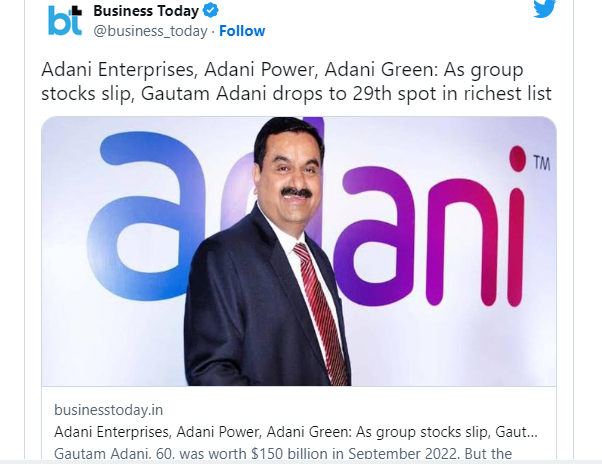Click the red striped tie in photo
Screen dimensions: 602x464
click(x=321, y=313)
